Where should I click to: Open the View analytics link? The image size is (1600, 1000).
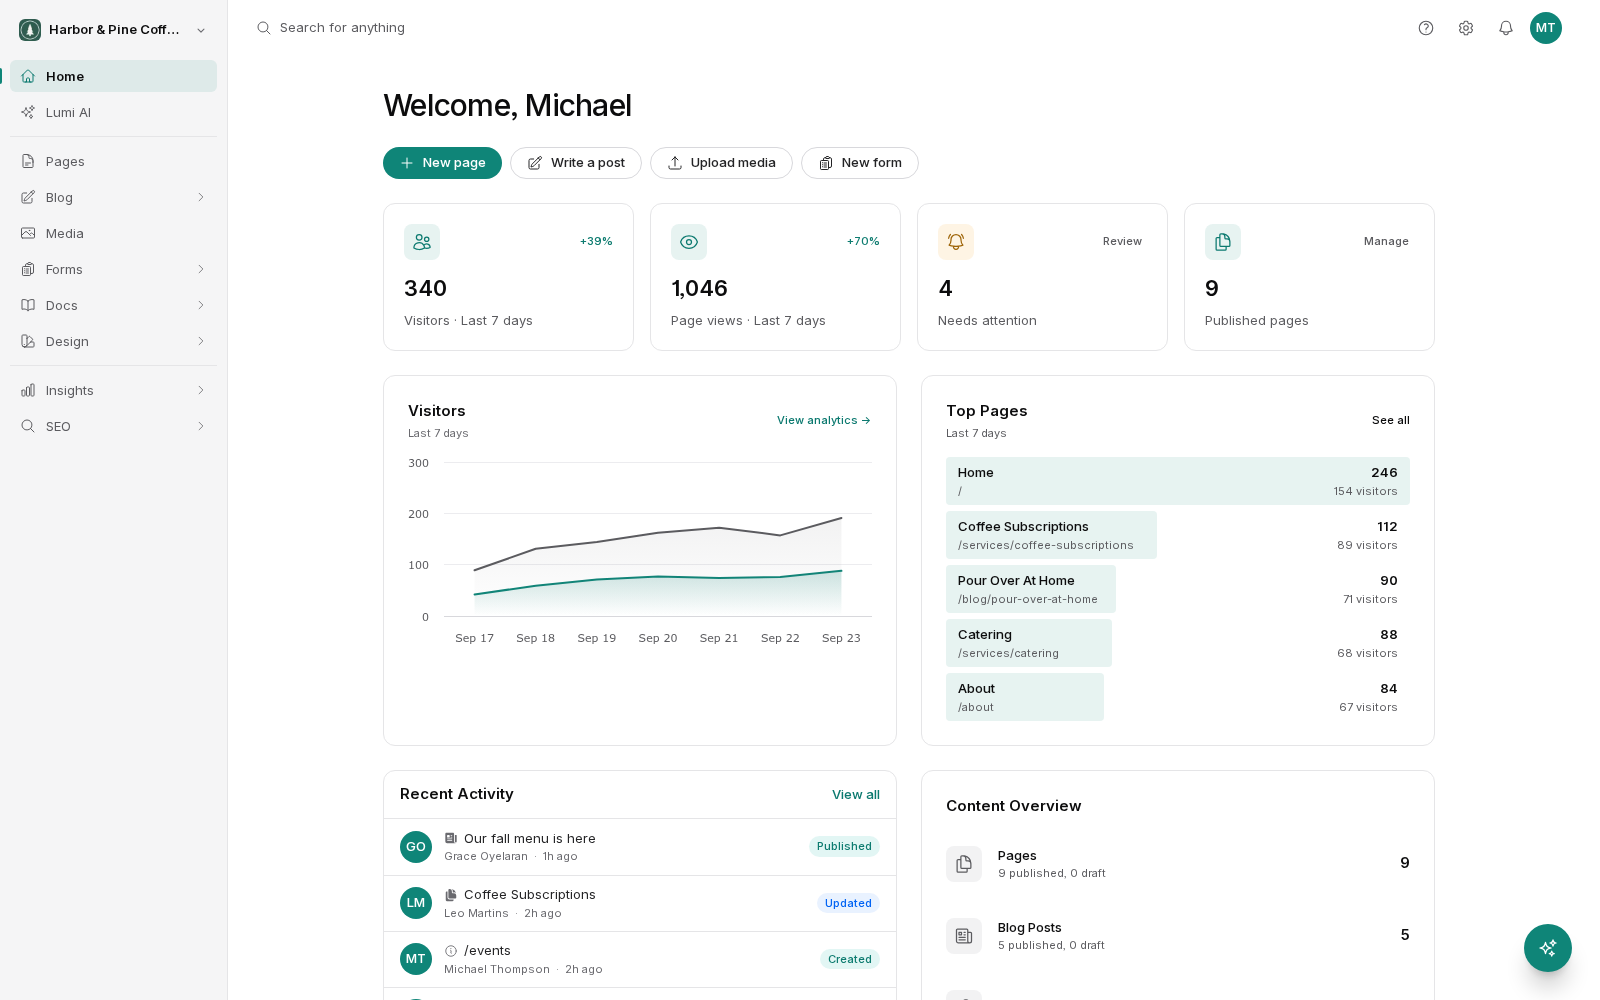click(824, 420)
